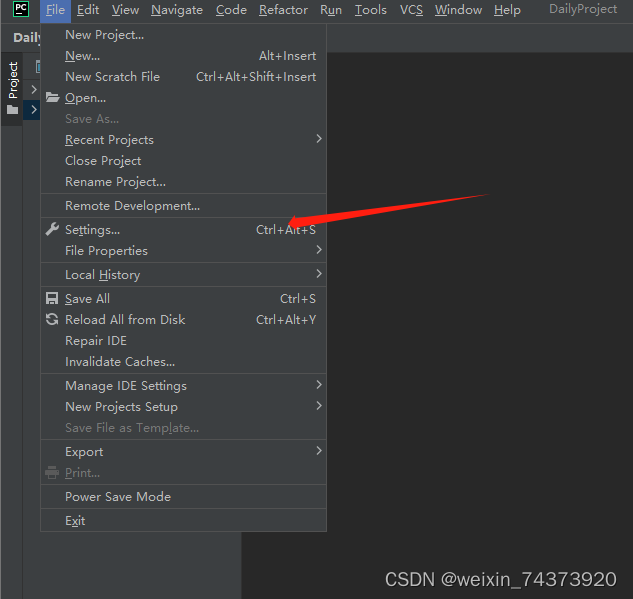Select Manage IDE Settings
The height and width of the screenshot is (599, 633).
pyautogui.click(x=183, y=385)
